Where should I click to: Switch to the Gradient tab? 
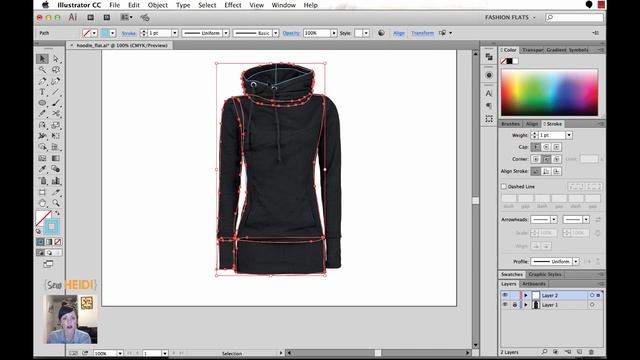[555, 50]
